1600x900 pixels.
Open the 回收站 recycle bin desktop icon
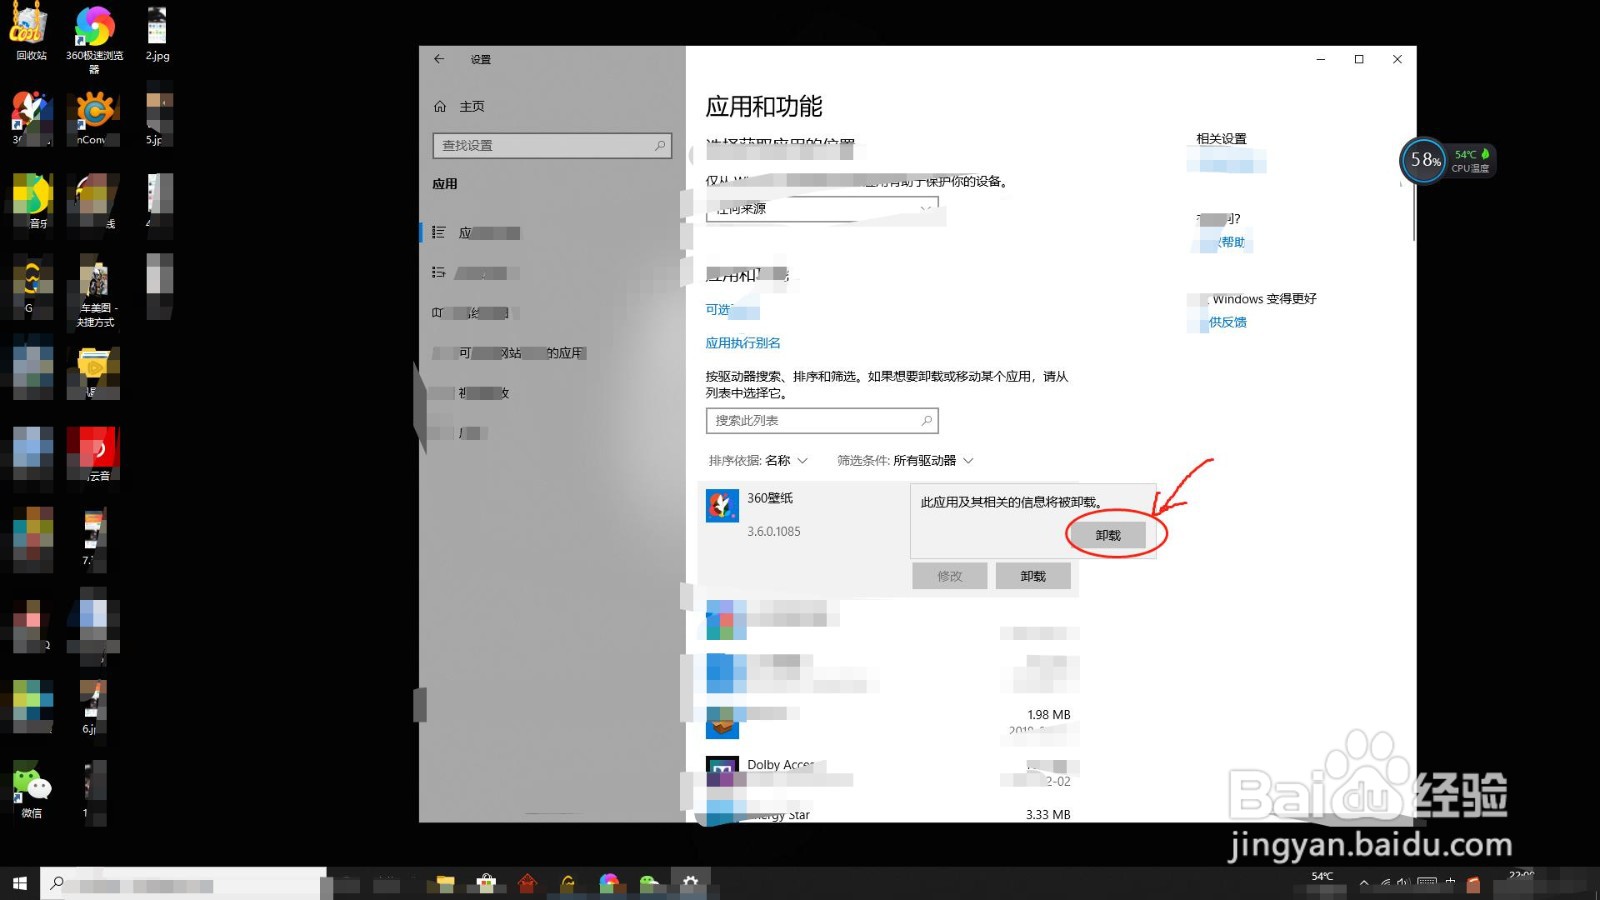tap(30, 30)
